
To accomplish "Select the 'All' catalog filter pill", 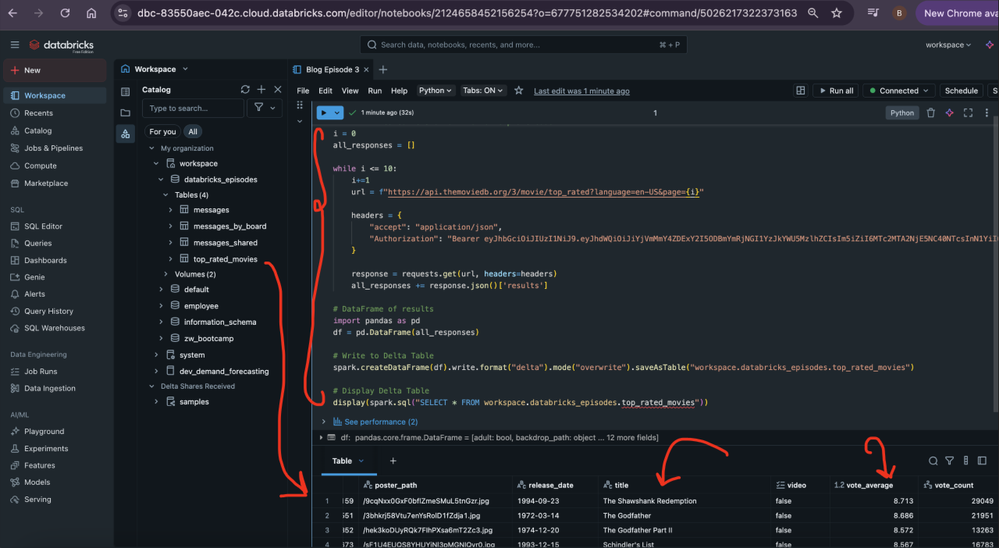I will (192, 132).
